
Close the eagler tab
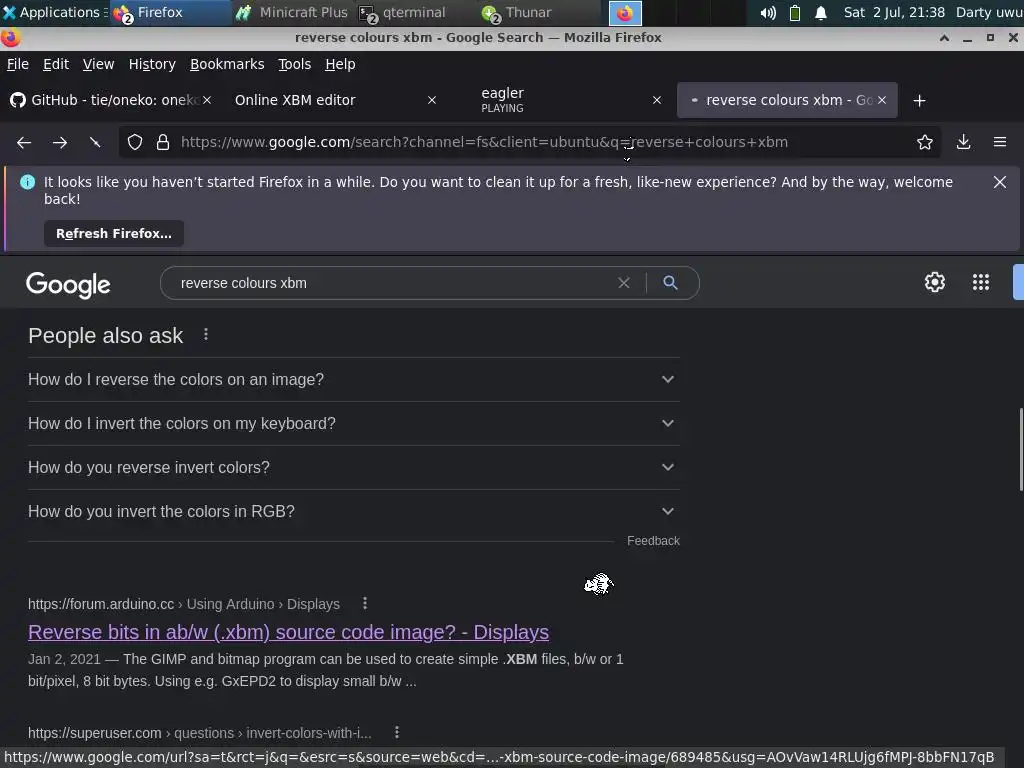pos(657,100)
